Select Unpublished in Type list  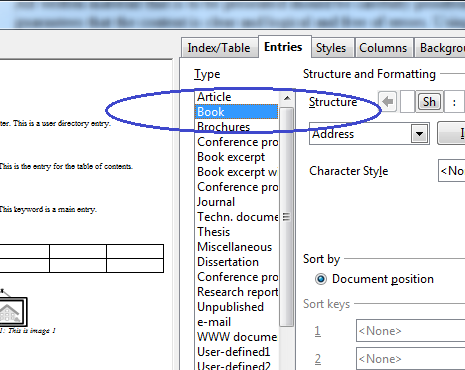point(236,307)
